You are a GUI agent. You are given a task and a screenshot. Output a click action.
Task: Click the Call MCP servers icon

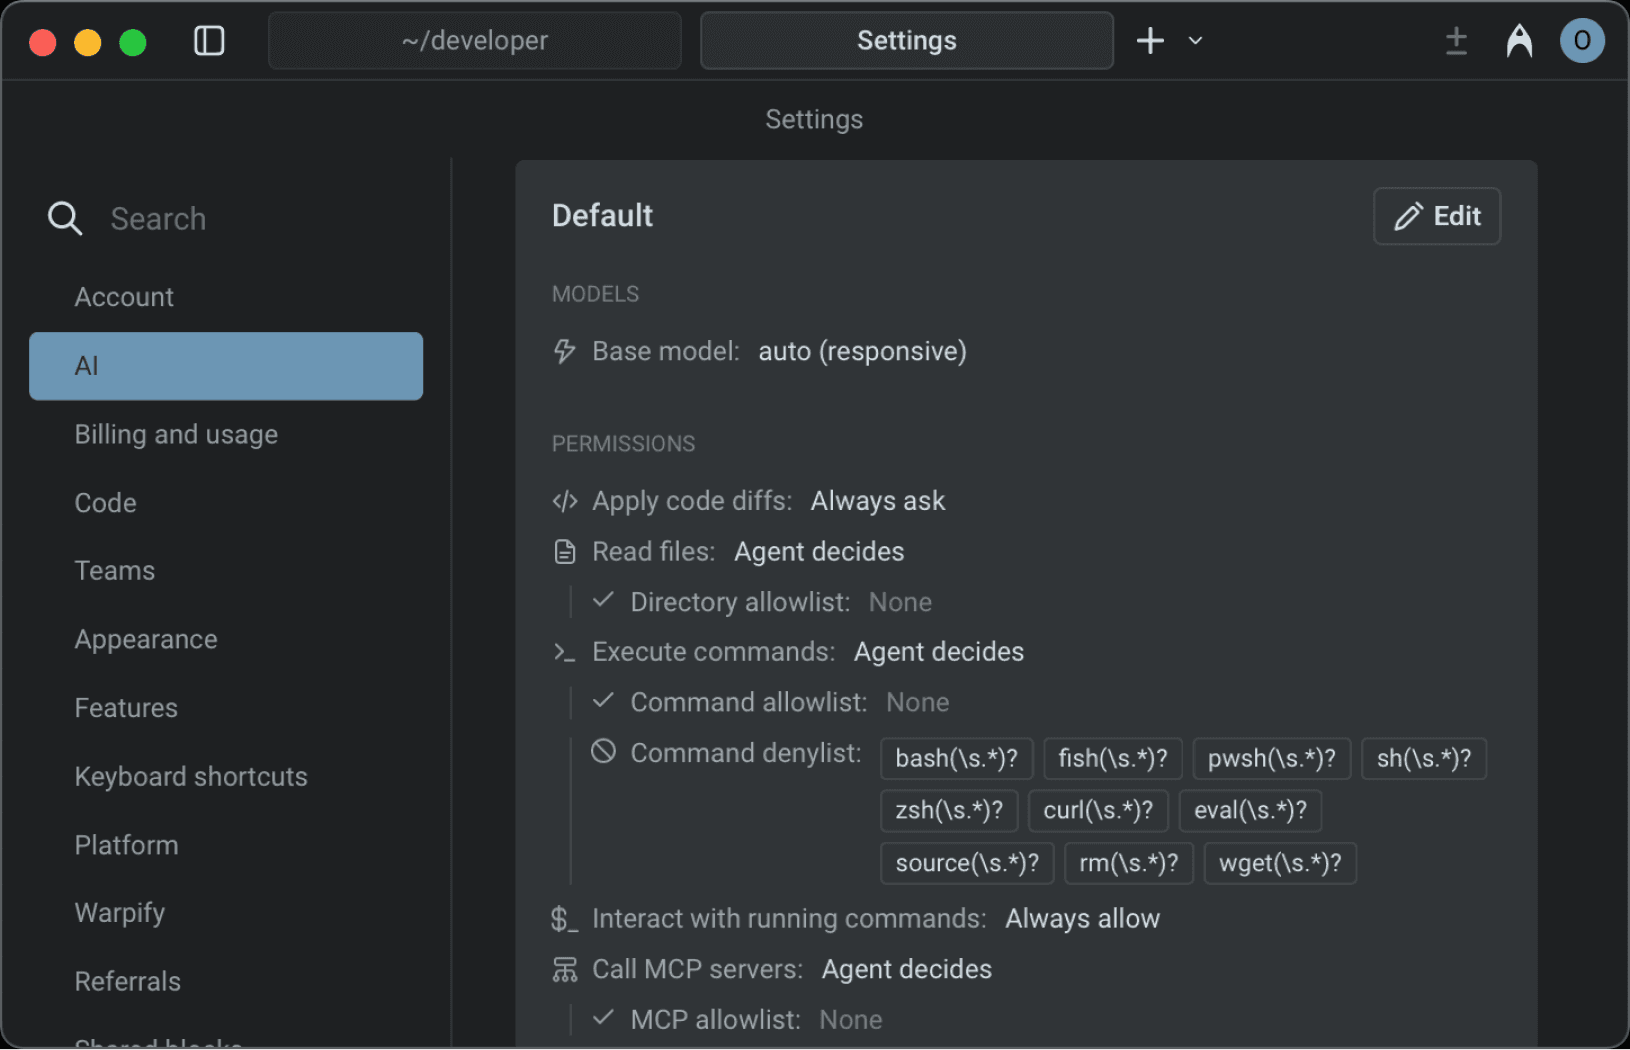[565, 969]
